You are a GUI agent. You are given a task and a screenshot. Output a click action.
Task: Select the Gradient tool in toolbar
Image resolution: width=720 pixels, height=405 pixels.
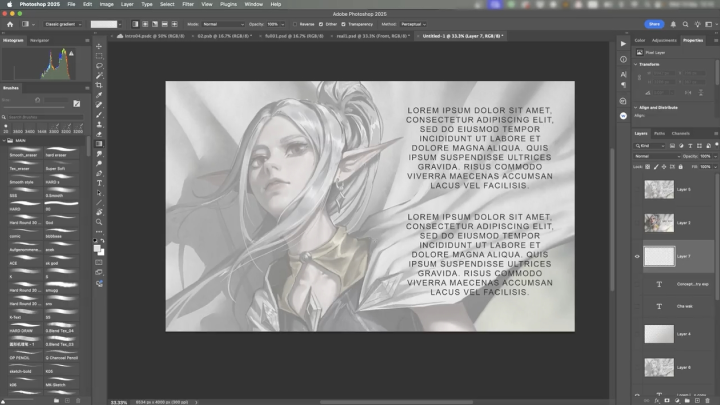pyautogui.click(x=99, y=144)
